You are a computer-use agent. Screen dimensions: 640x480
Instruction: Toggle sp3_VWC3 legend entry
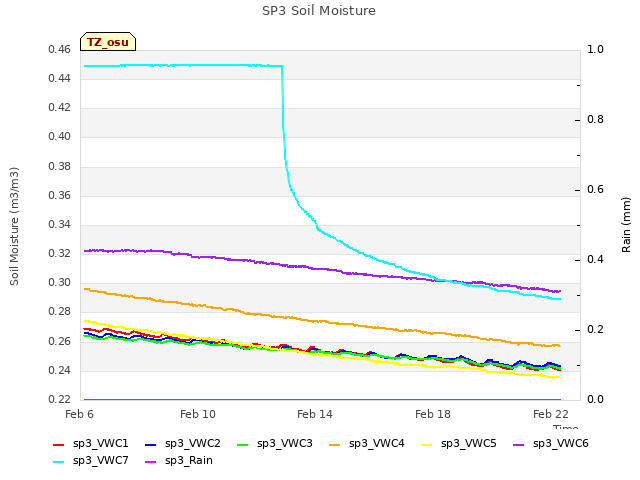click(x=275, y=444)
